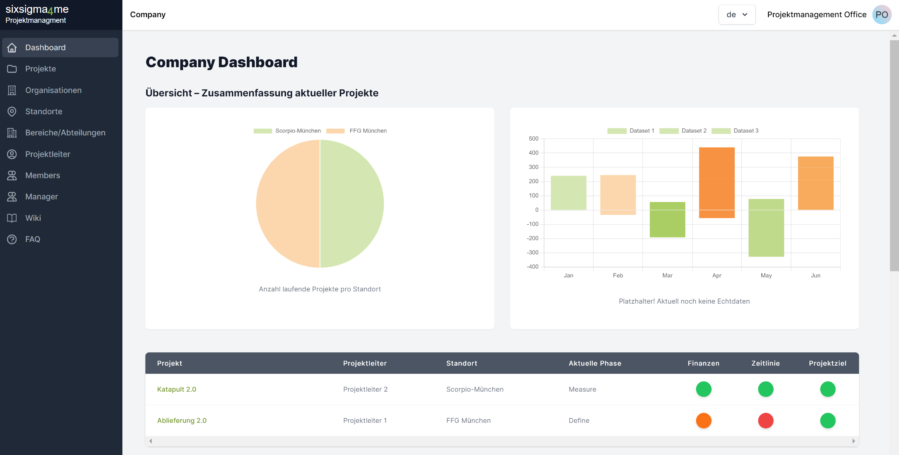
Task: Click the Aktuelle Phase column header
Action: point(595,363)
